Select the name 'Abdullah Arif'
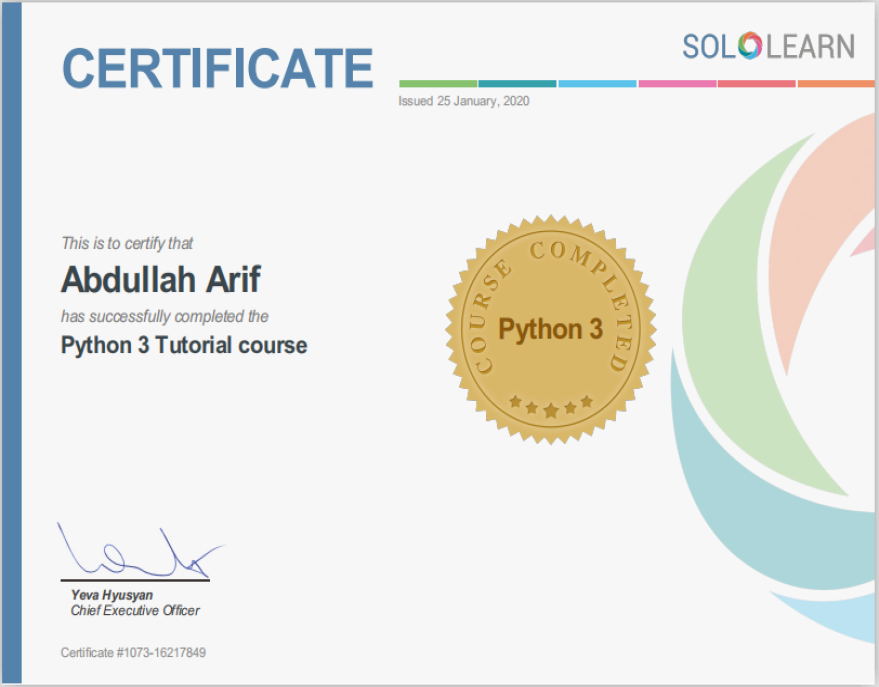This screenshot has height=687, width=879. click(x=161, y=279)
